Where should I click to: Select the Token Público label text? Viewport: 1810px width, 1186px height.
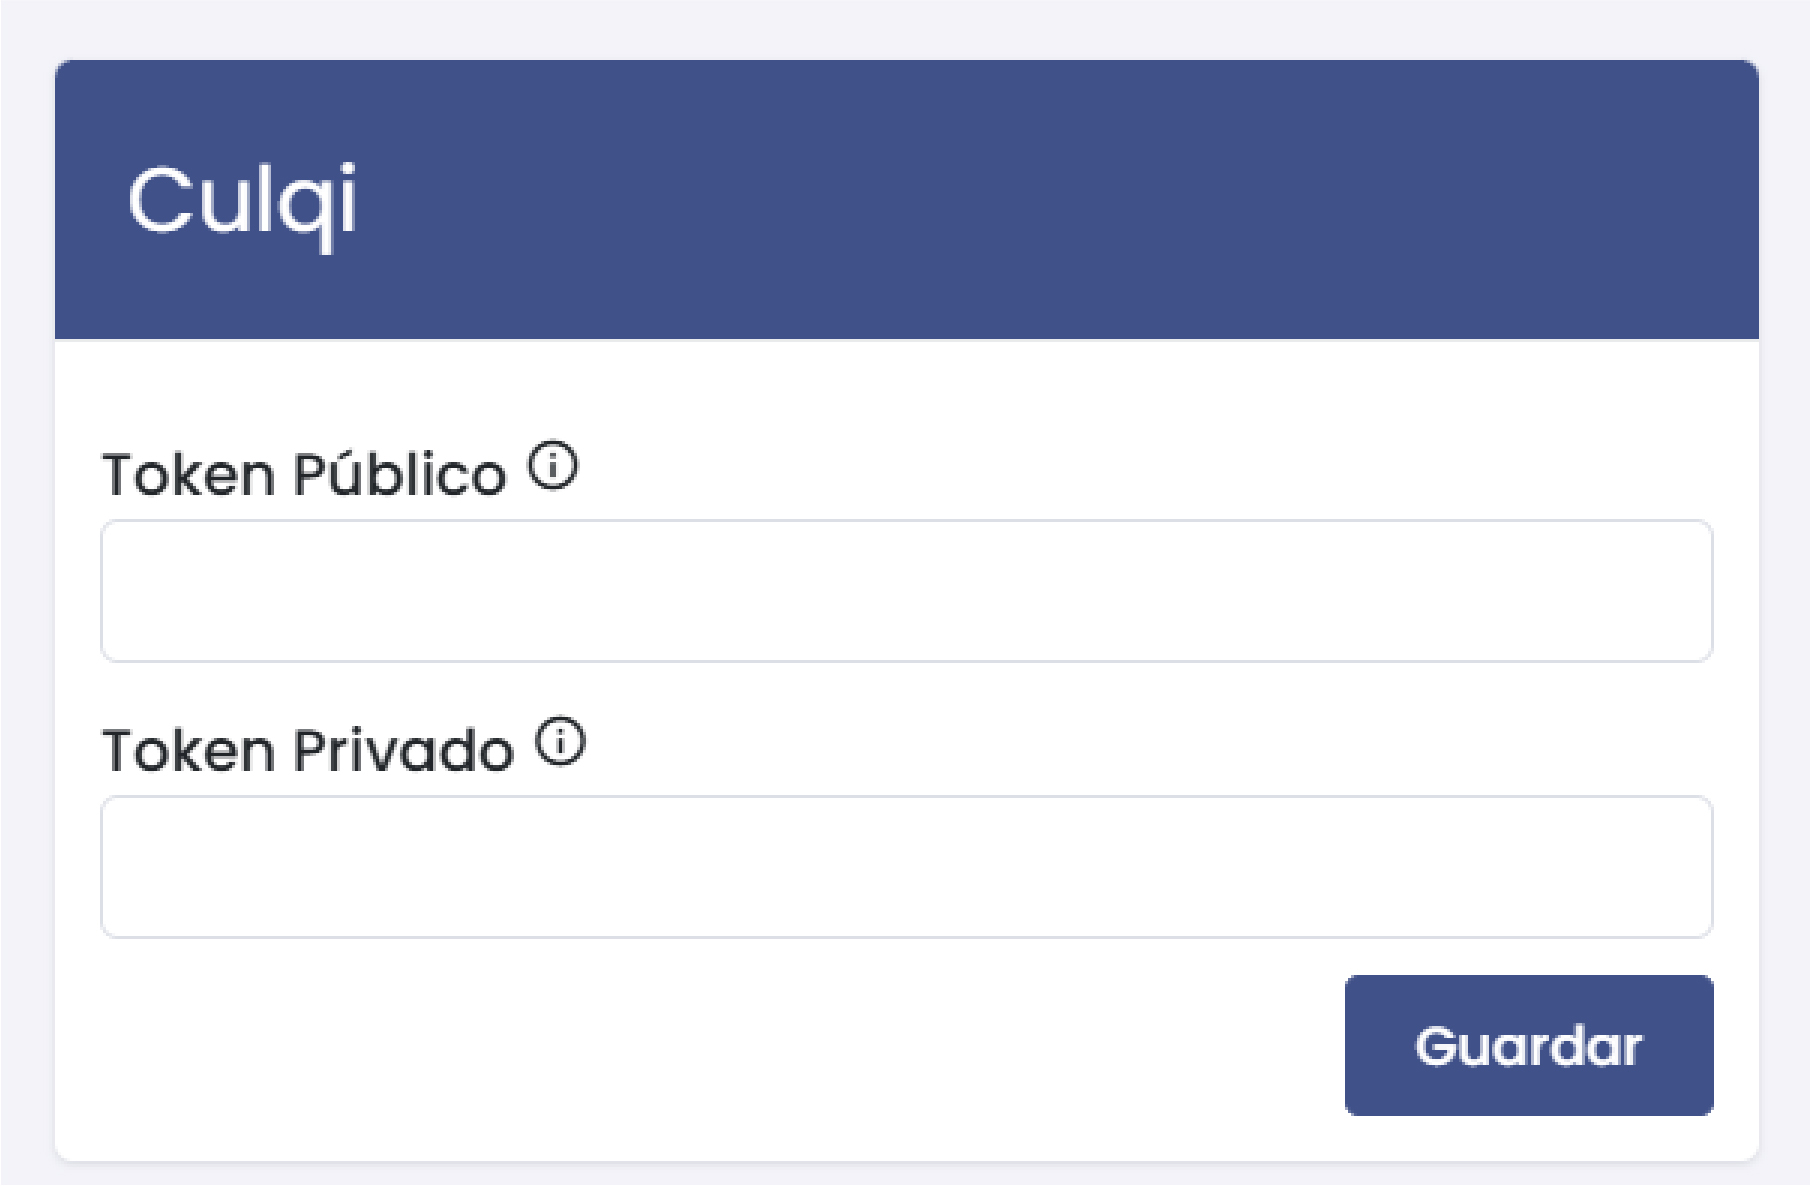(305, 474)
